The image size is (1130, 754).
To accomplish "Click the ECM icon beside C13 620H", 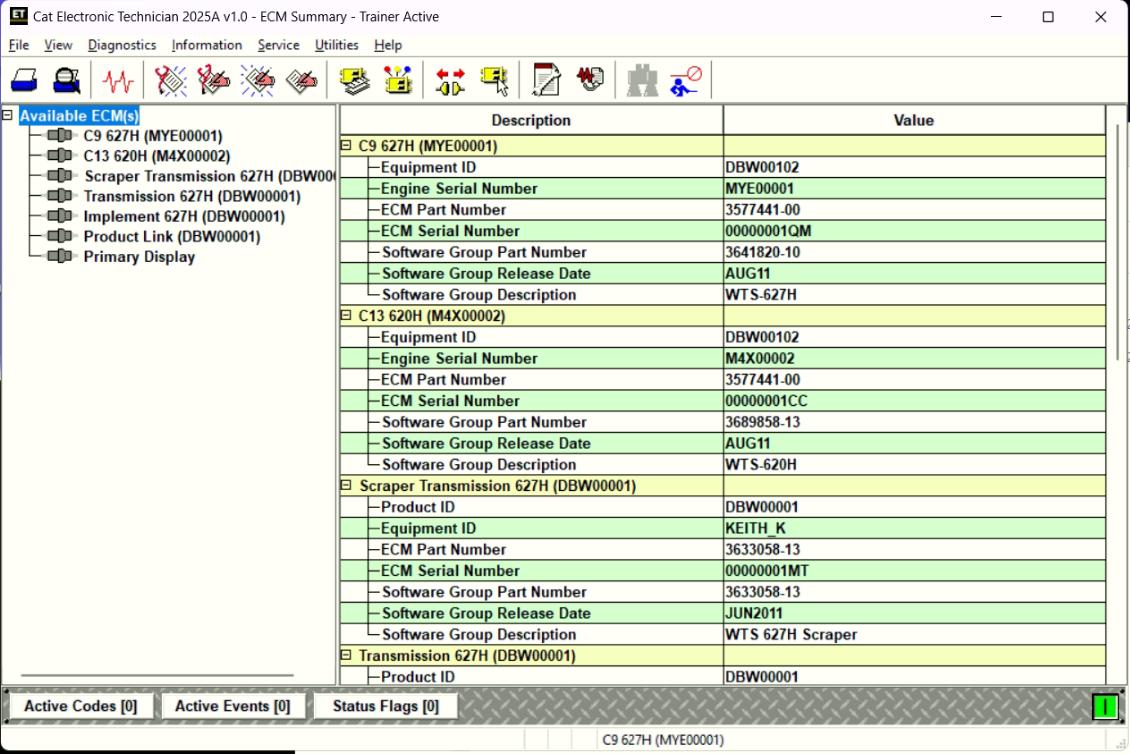I will (x=59, y=156).
